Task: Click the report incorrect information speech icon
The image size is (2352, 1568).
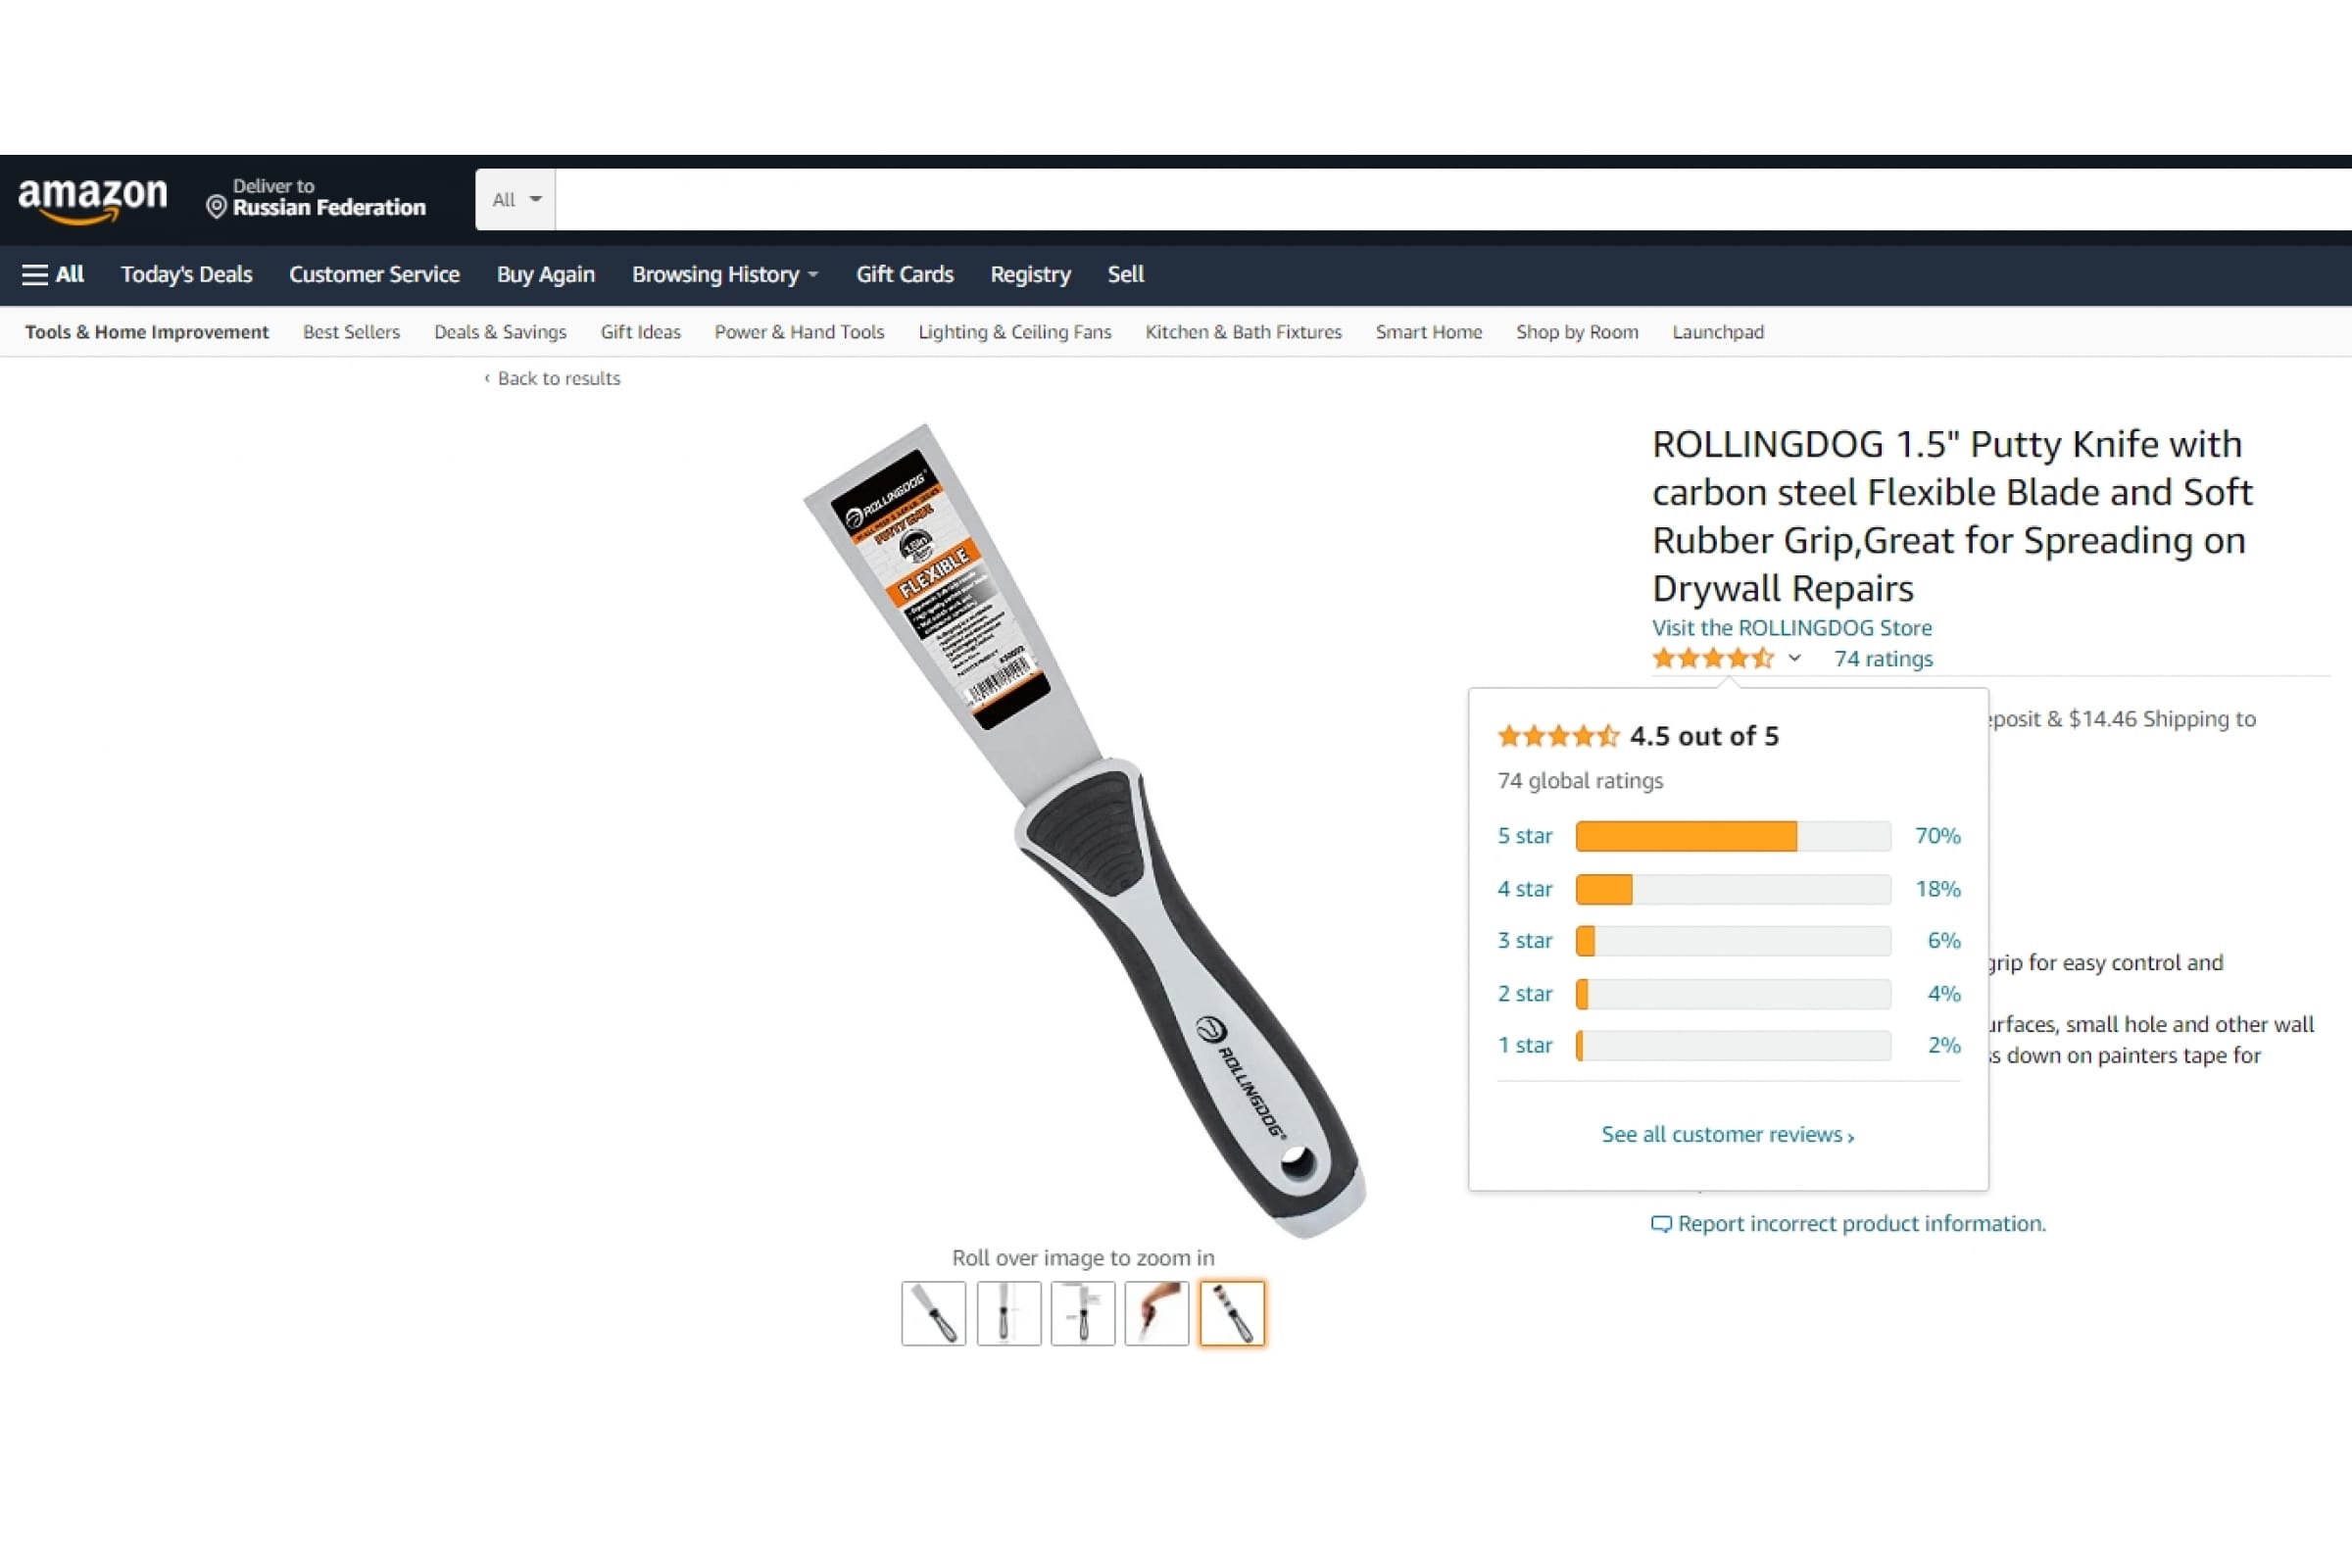Action: point(1661,1224)
